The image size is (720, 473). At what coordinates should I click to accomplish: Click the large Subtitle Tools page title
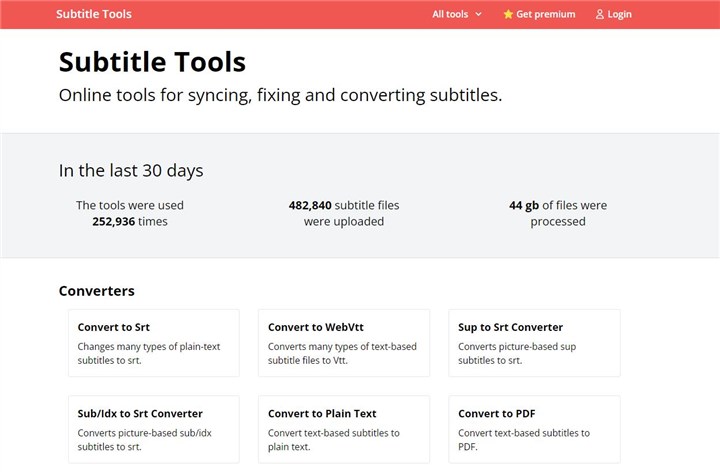pyautogui.click(x=152, y=62)
